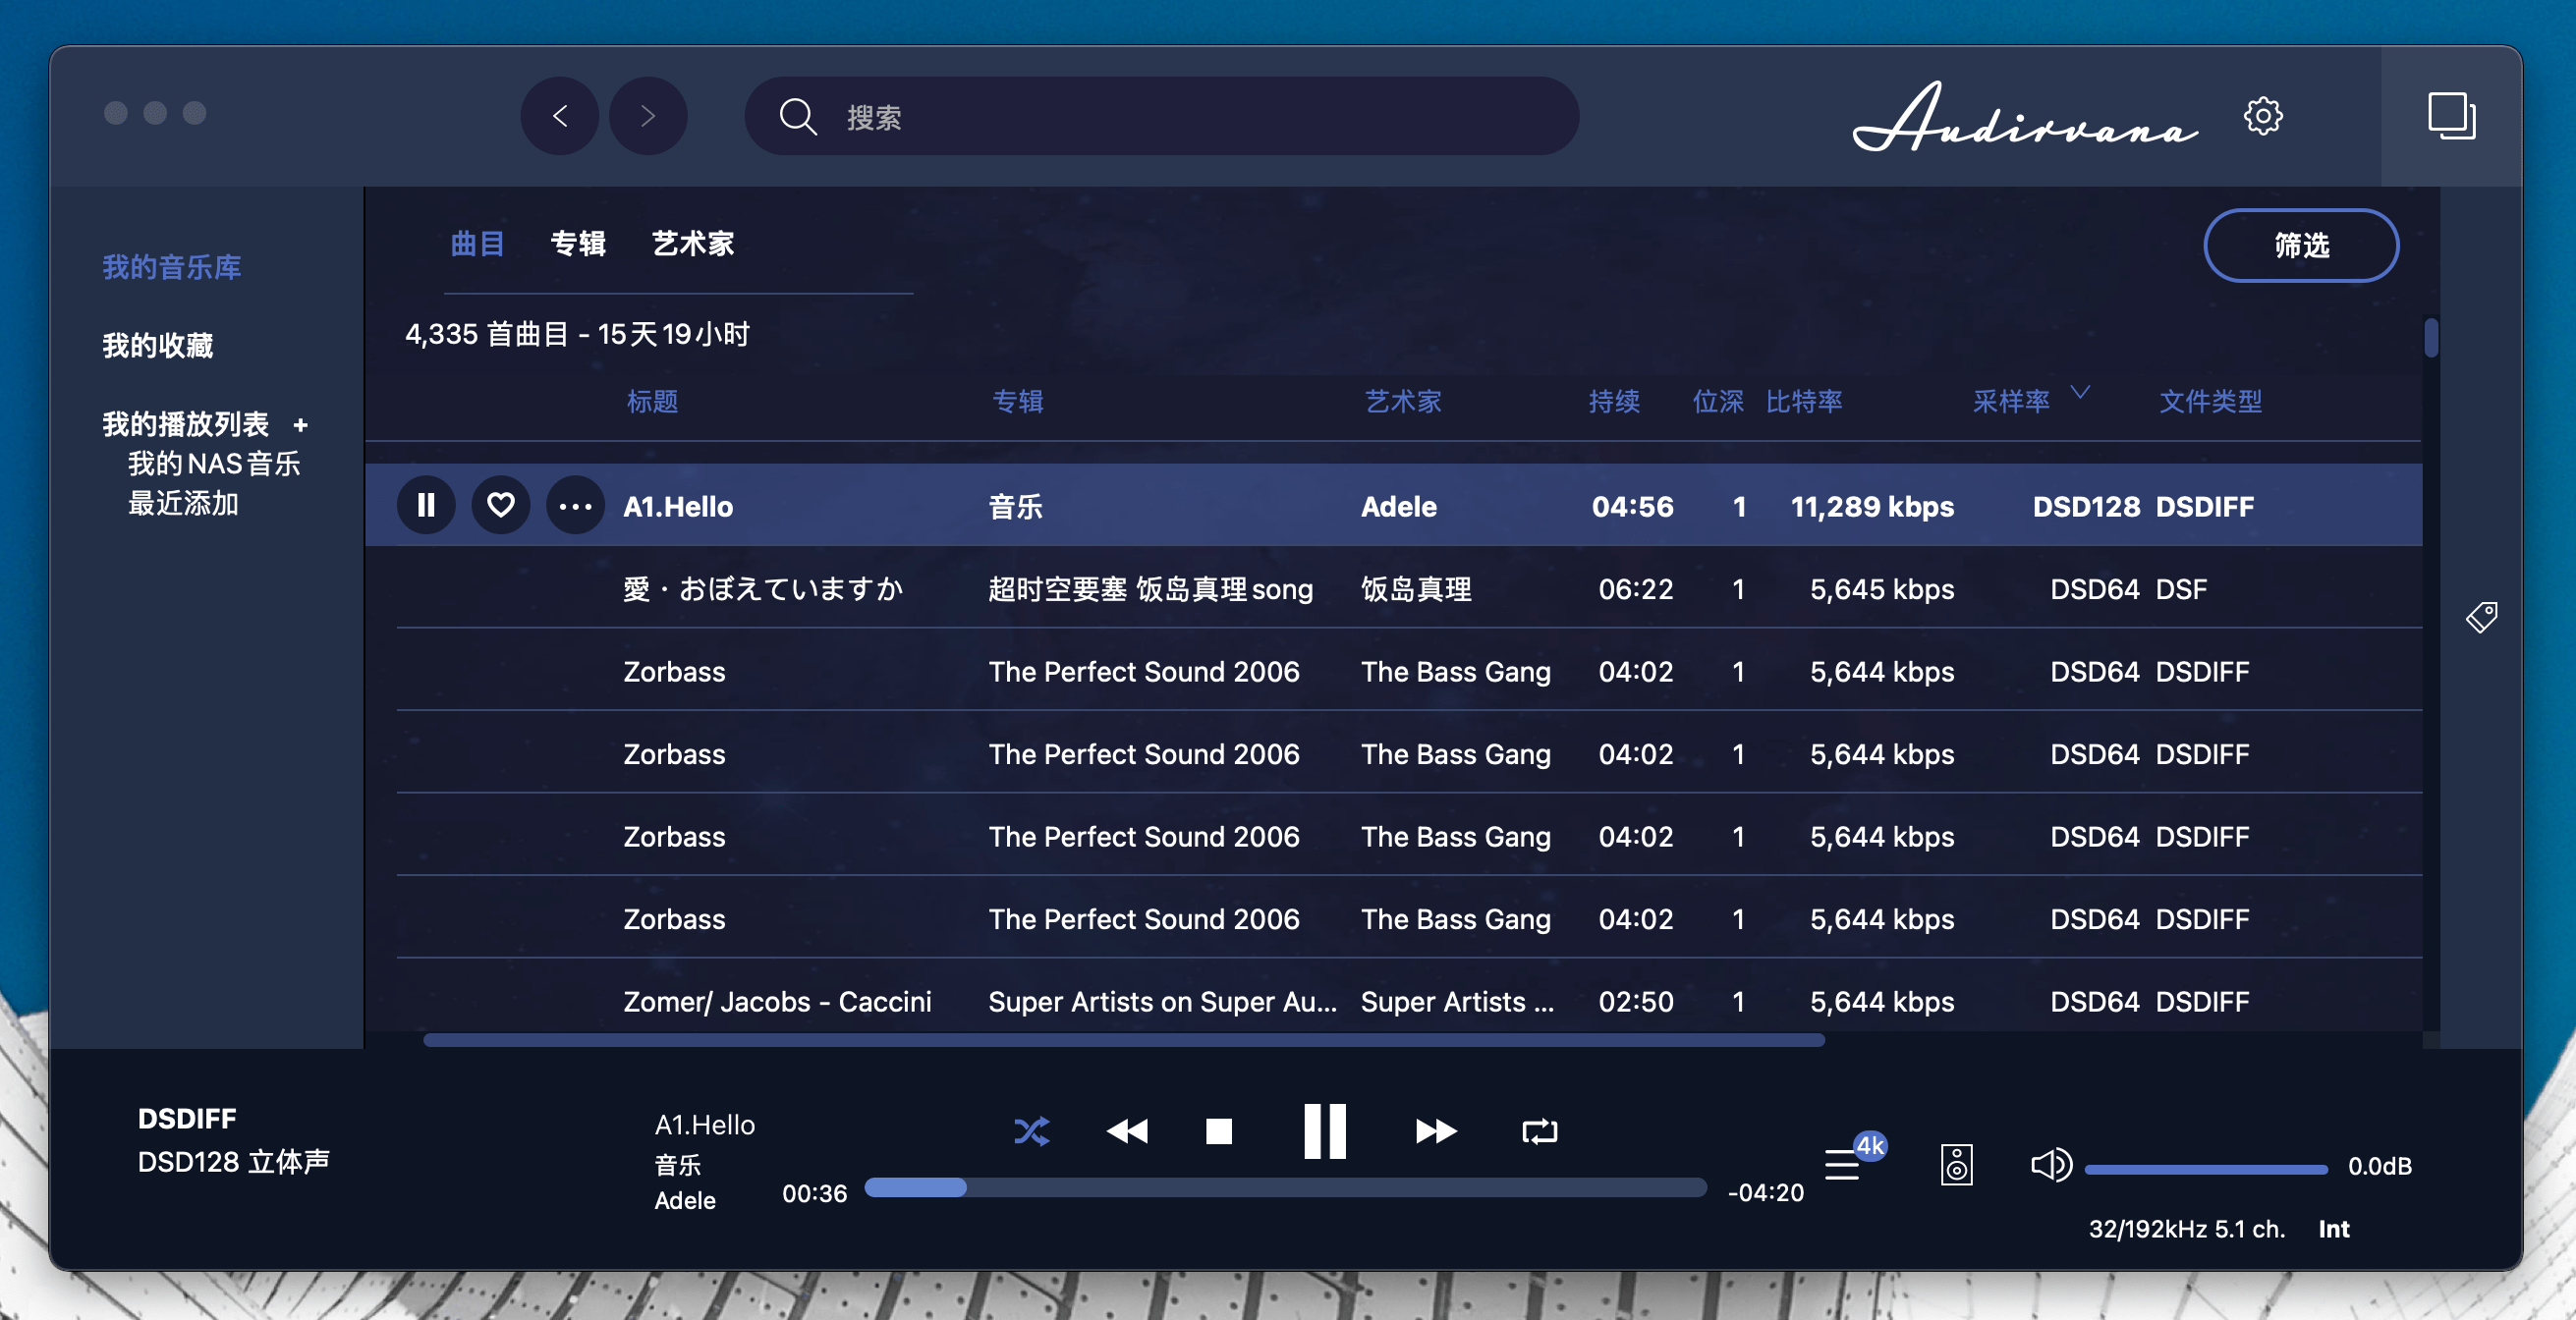2576x1320 pixels.
Task: Click artist Adele in highlighted row
Action: point(1398,506)
